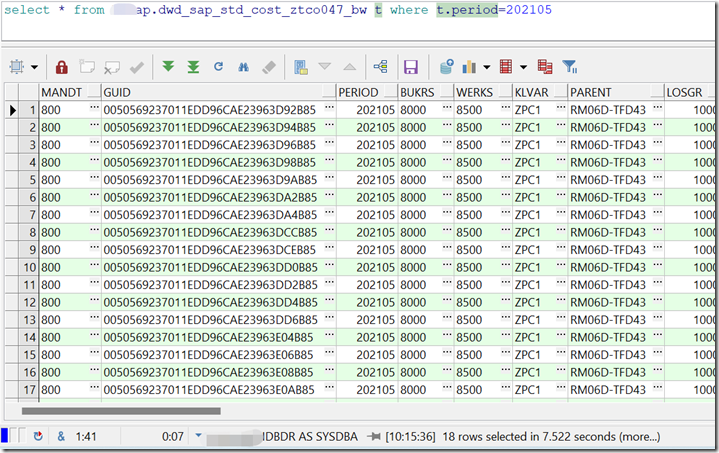
Task: Click the BUKRS column header
Action: tap(426, 92)
